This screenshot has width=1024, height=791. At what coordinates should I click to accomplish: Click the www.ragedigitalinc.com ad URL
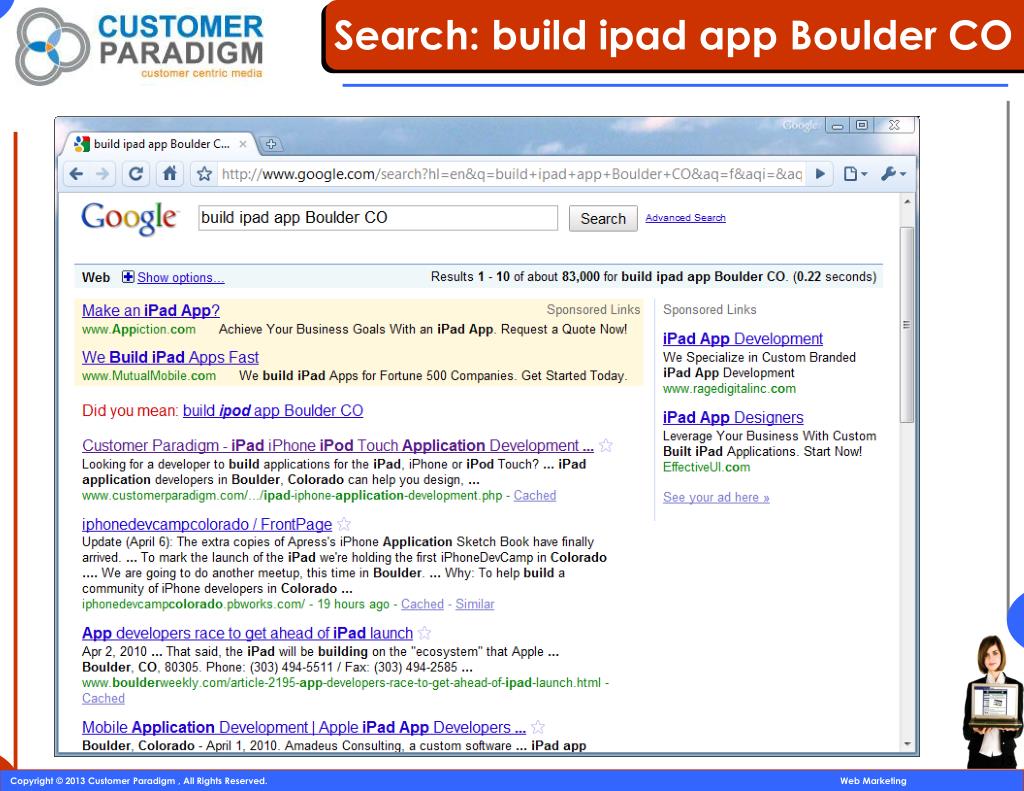click(x=729, y=389)
